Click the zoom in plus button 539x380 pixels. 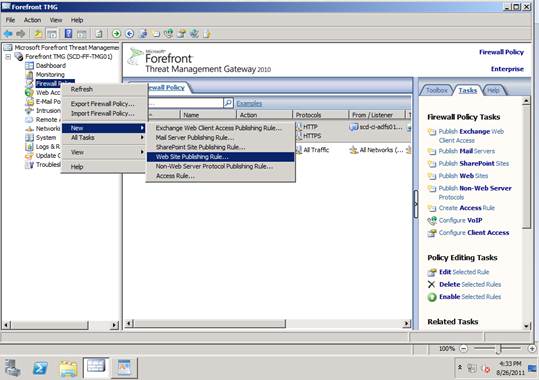(532, 349)
